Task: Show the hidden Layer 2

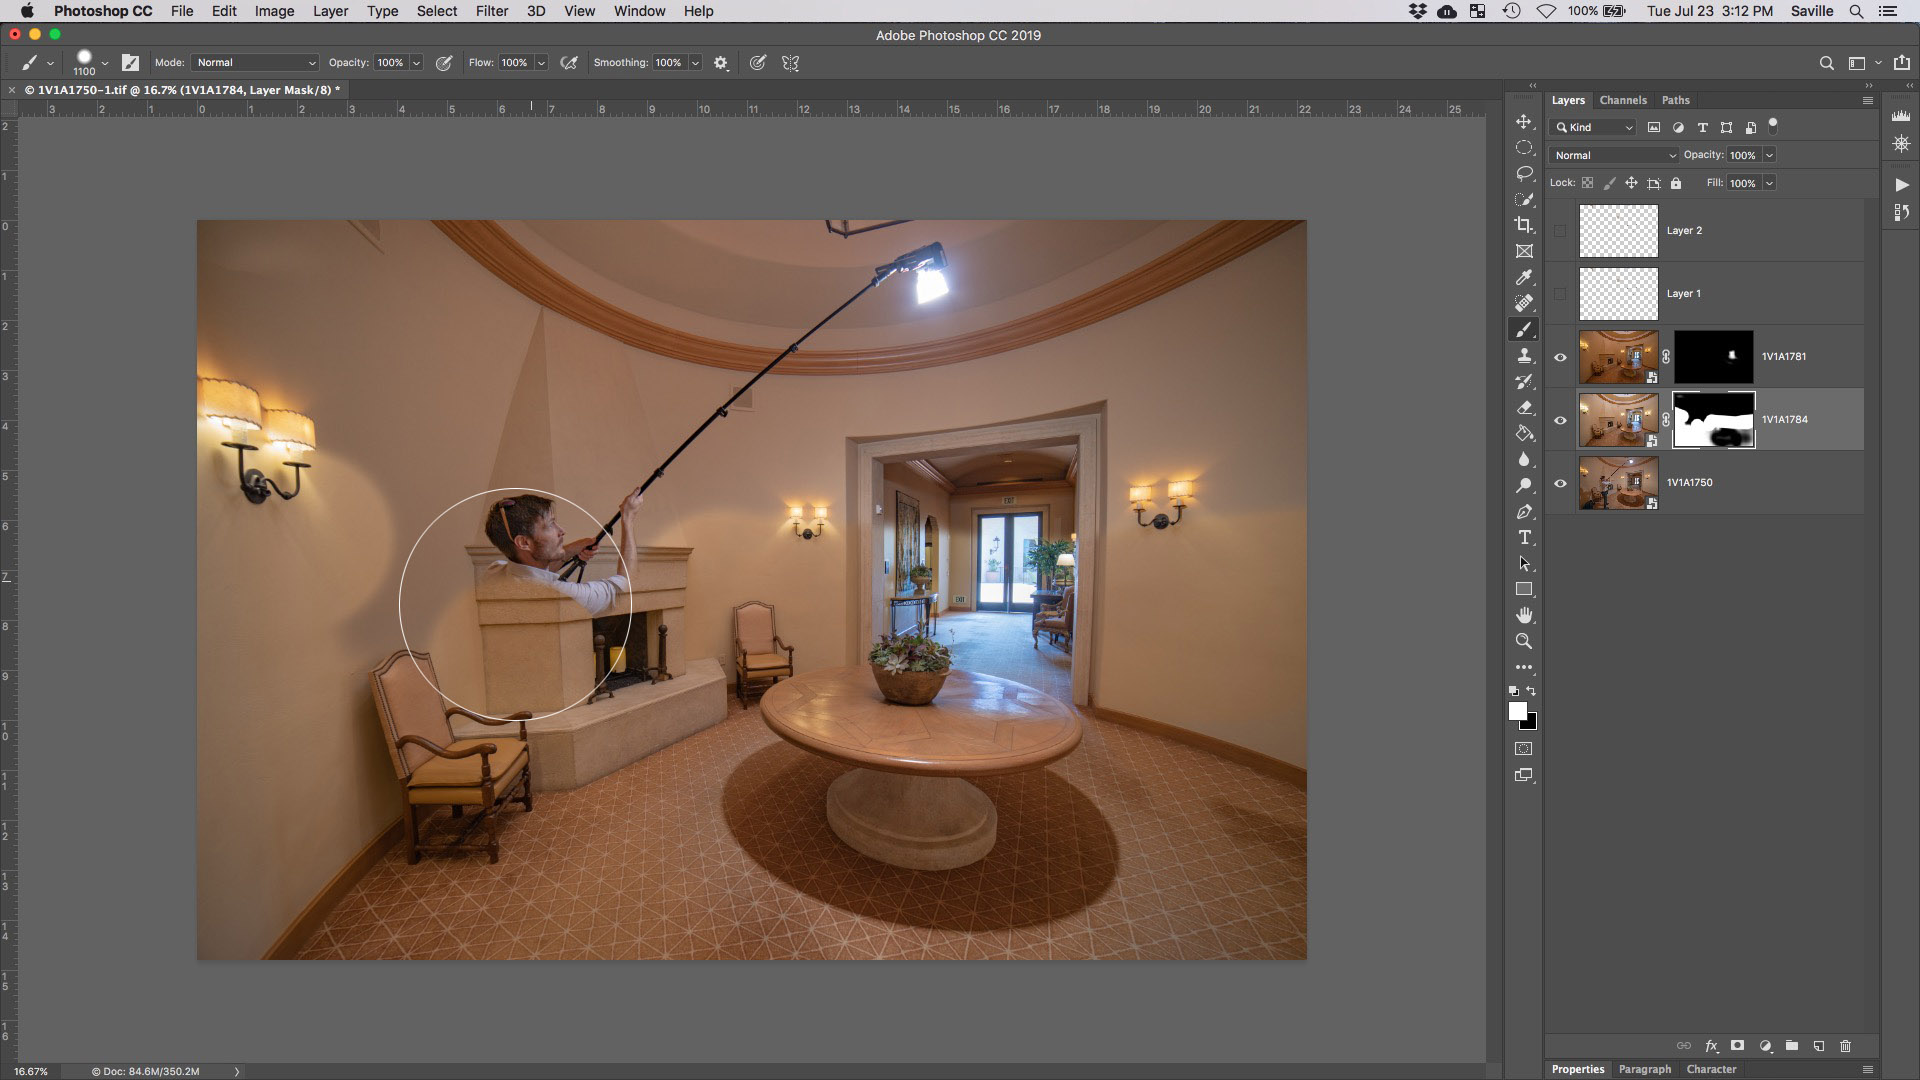Action: 1560,230
